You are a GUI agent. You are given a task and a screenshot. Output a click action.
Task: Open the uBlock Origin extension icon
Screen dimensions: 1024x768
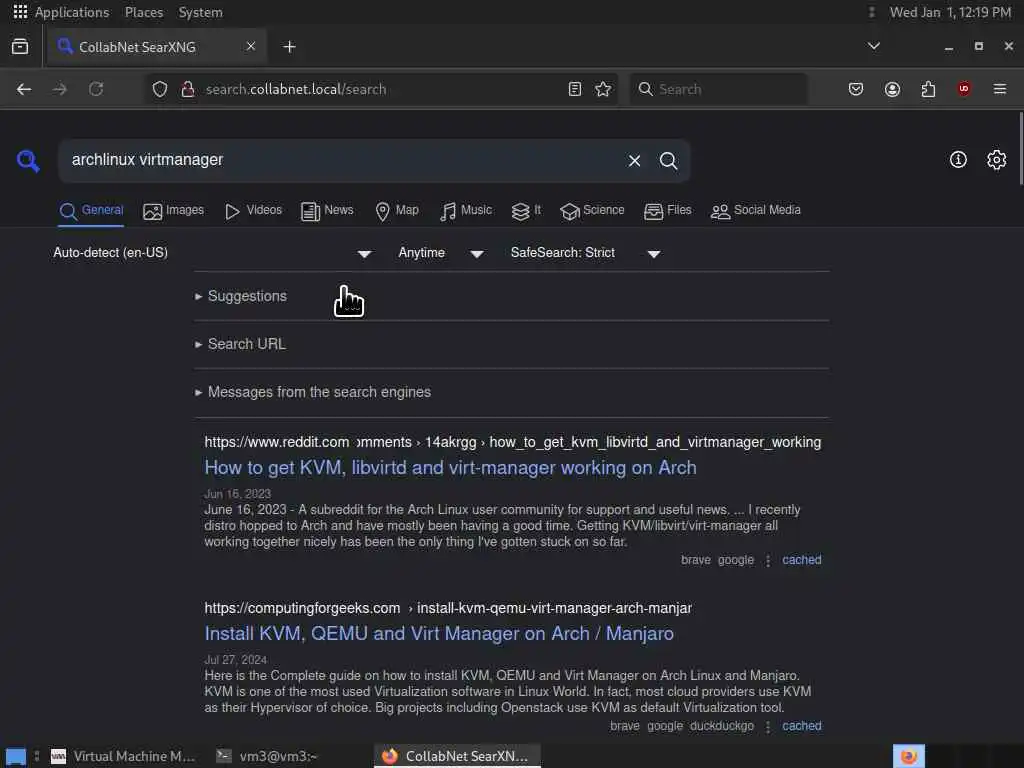(964, 89)
